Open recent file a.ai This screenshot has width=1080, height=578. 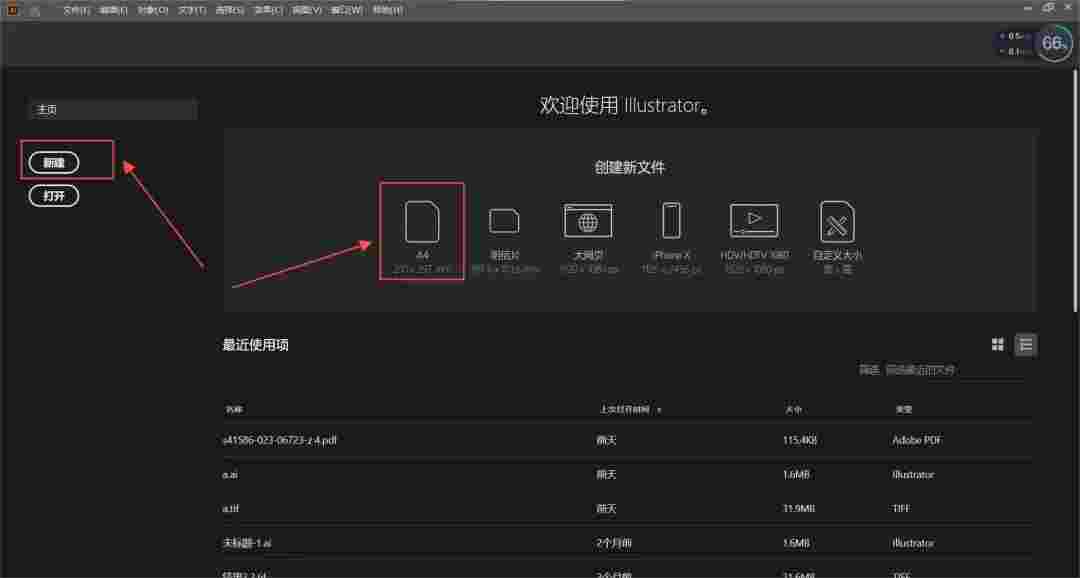(230, 475)
